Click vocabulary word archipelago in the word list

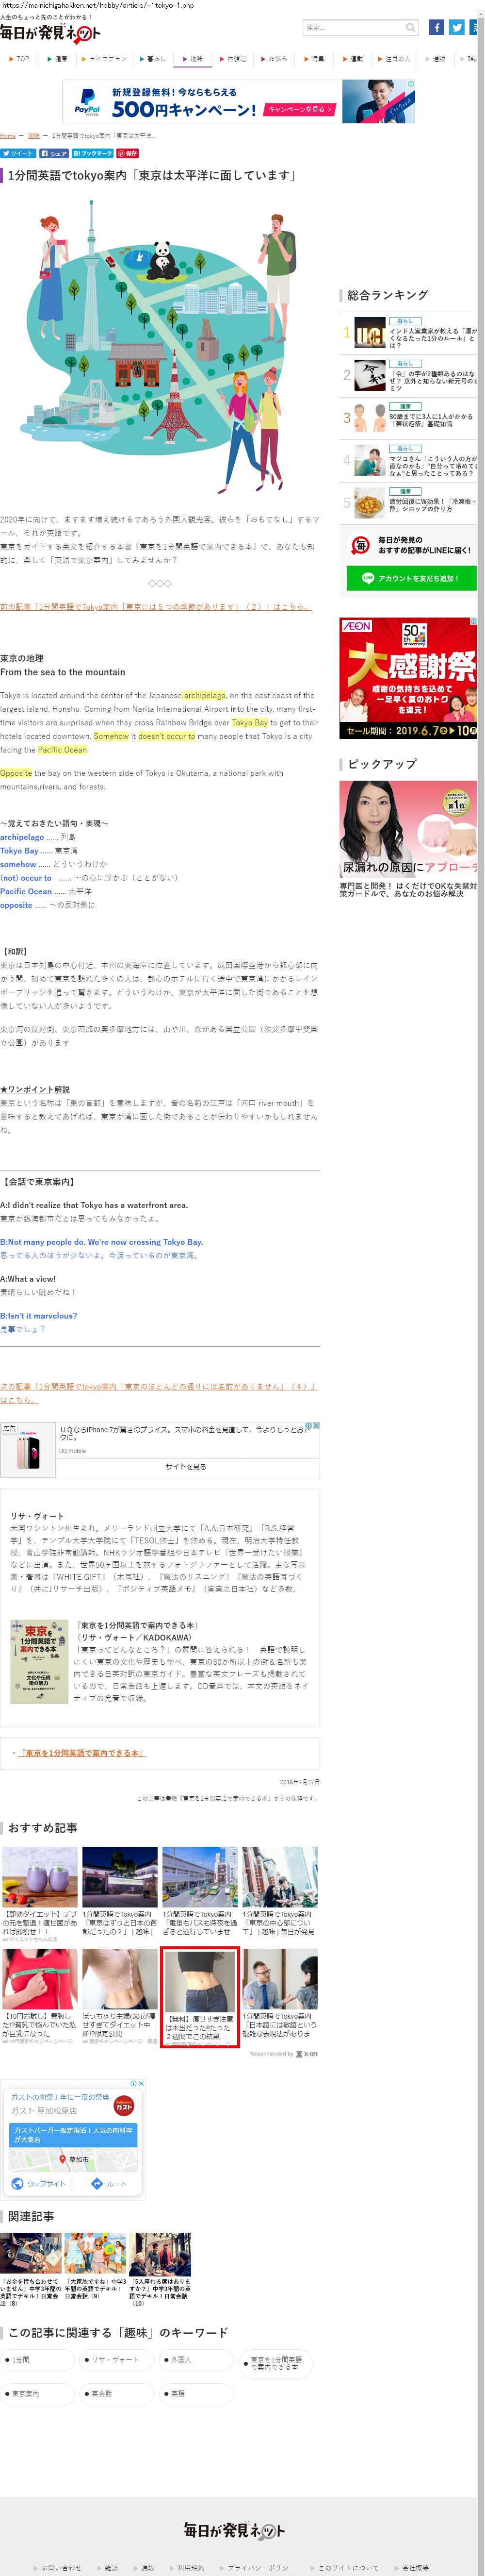[22, 836]
